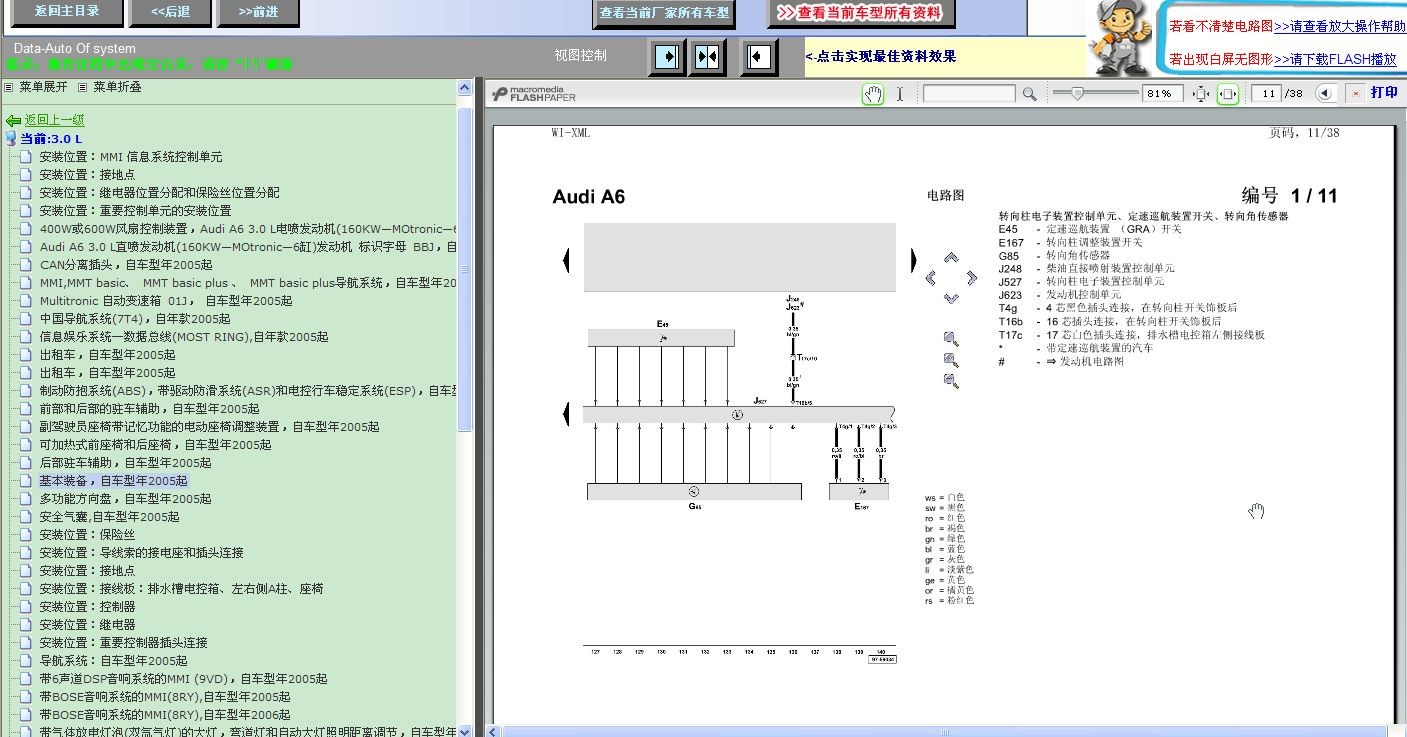
Task: Select 导航系统：自车型年2005起
Action: 113,661
